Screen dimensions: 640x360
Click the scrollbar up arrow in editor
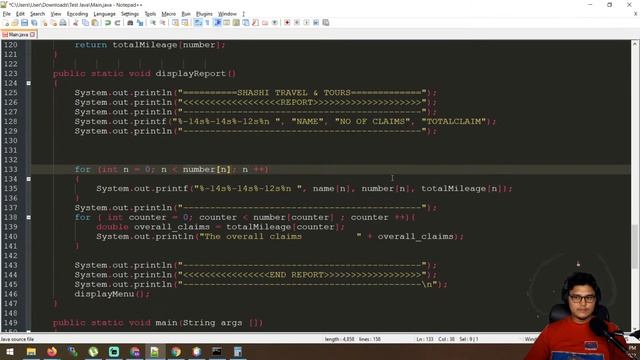(635, 43)
